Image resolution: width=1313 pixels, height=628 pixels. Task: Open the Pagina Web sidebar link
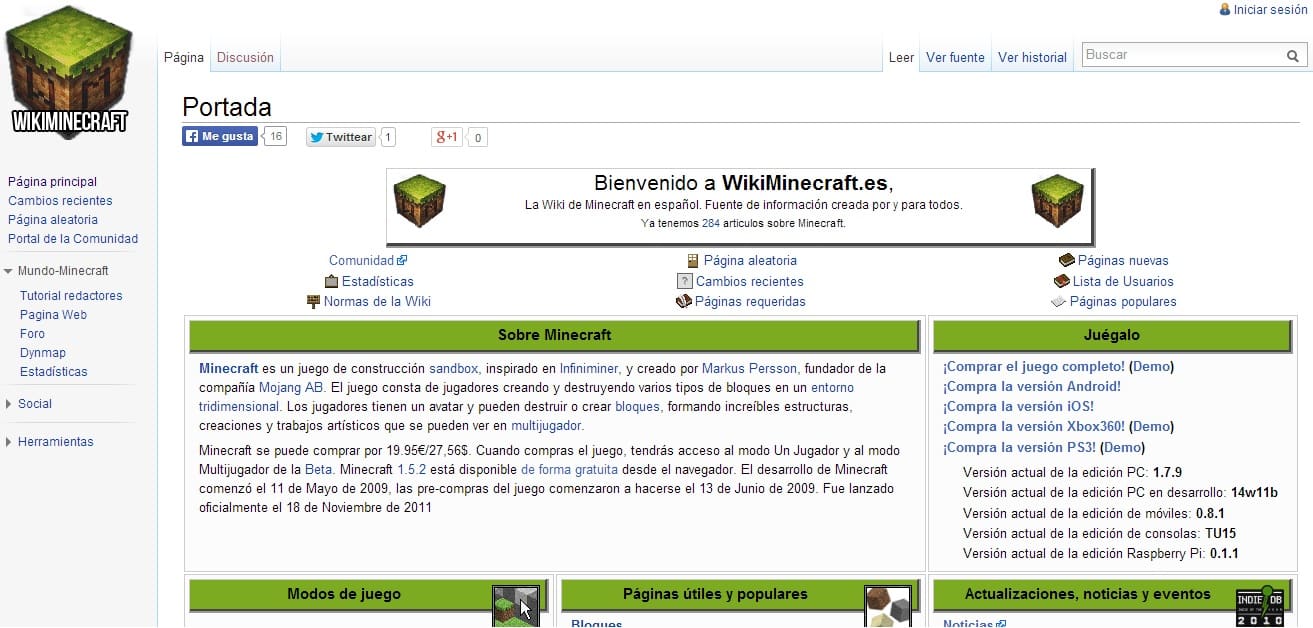(53, 315)
